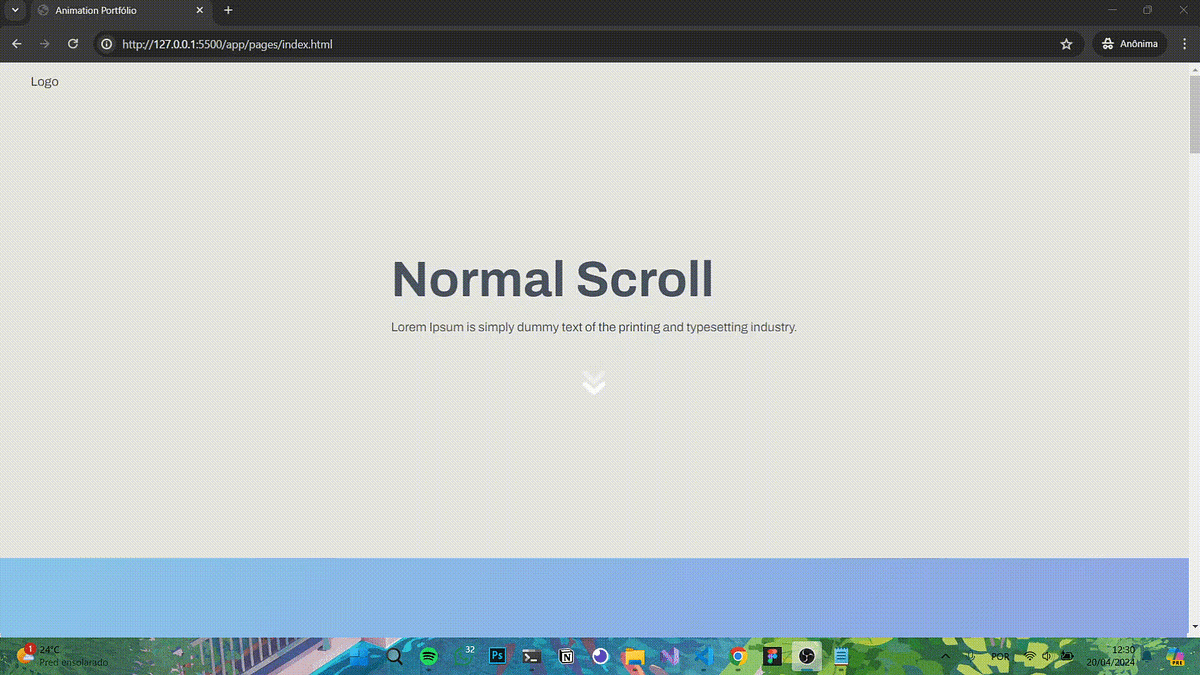This screenshot has width=1200, height=675.
Task: Open Figma from the taskbar
Action: pyautogui.click(x=772, y=656)
